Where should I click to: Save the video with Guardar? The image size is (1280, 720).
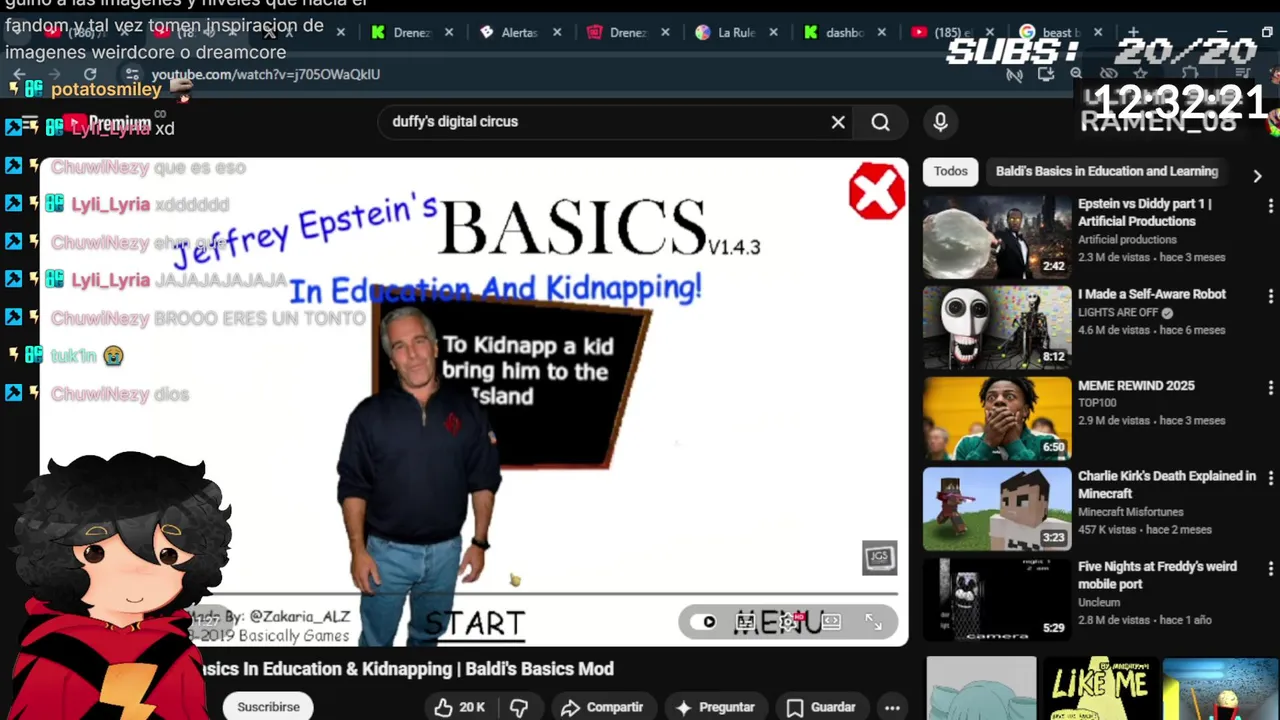(821, 707)
